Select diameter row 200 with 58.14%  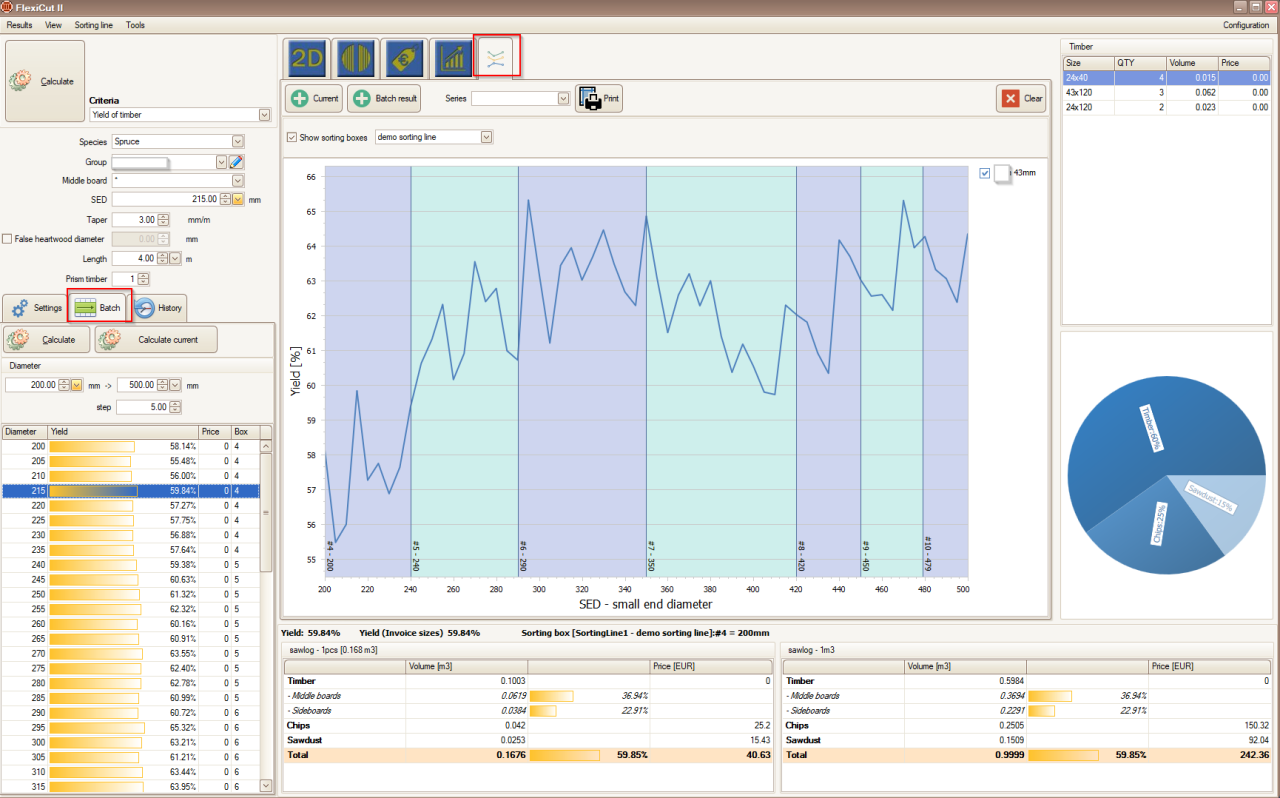tap(131, 447)
